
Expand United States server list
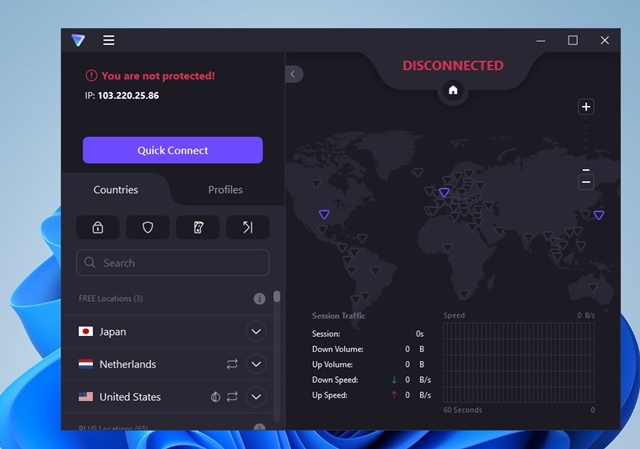coord(256,397)
